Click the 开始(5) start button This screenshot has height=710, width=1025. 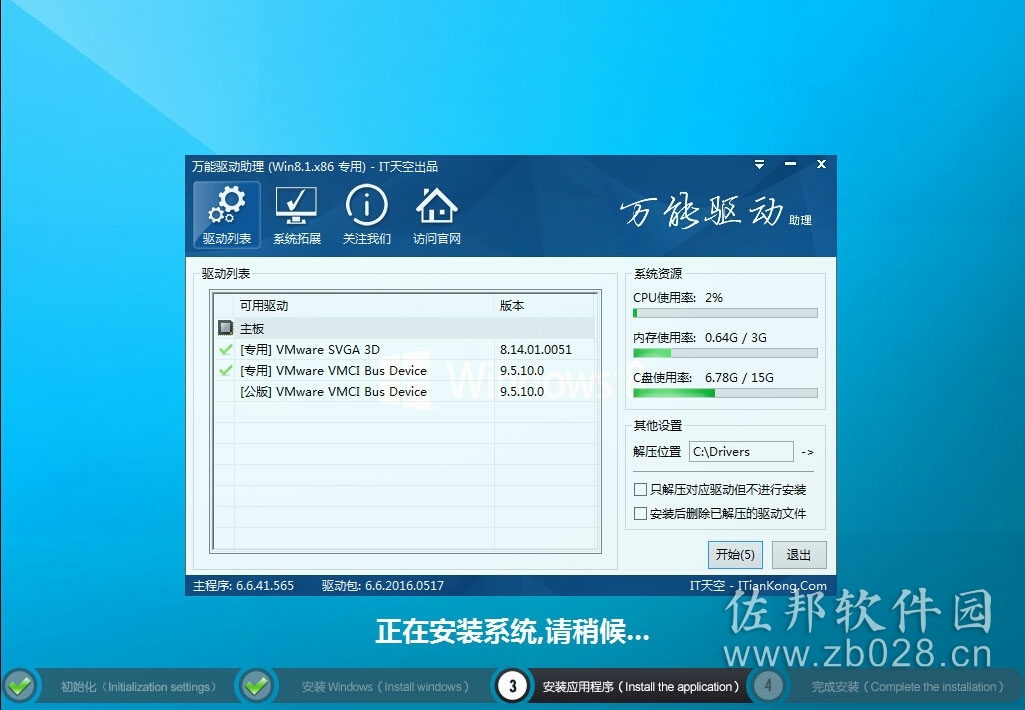(x=735, y=554)
